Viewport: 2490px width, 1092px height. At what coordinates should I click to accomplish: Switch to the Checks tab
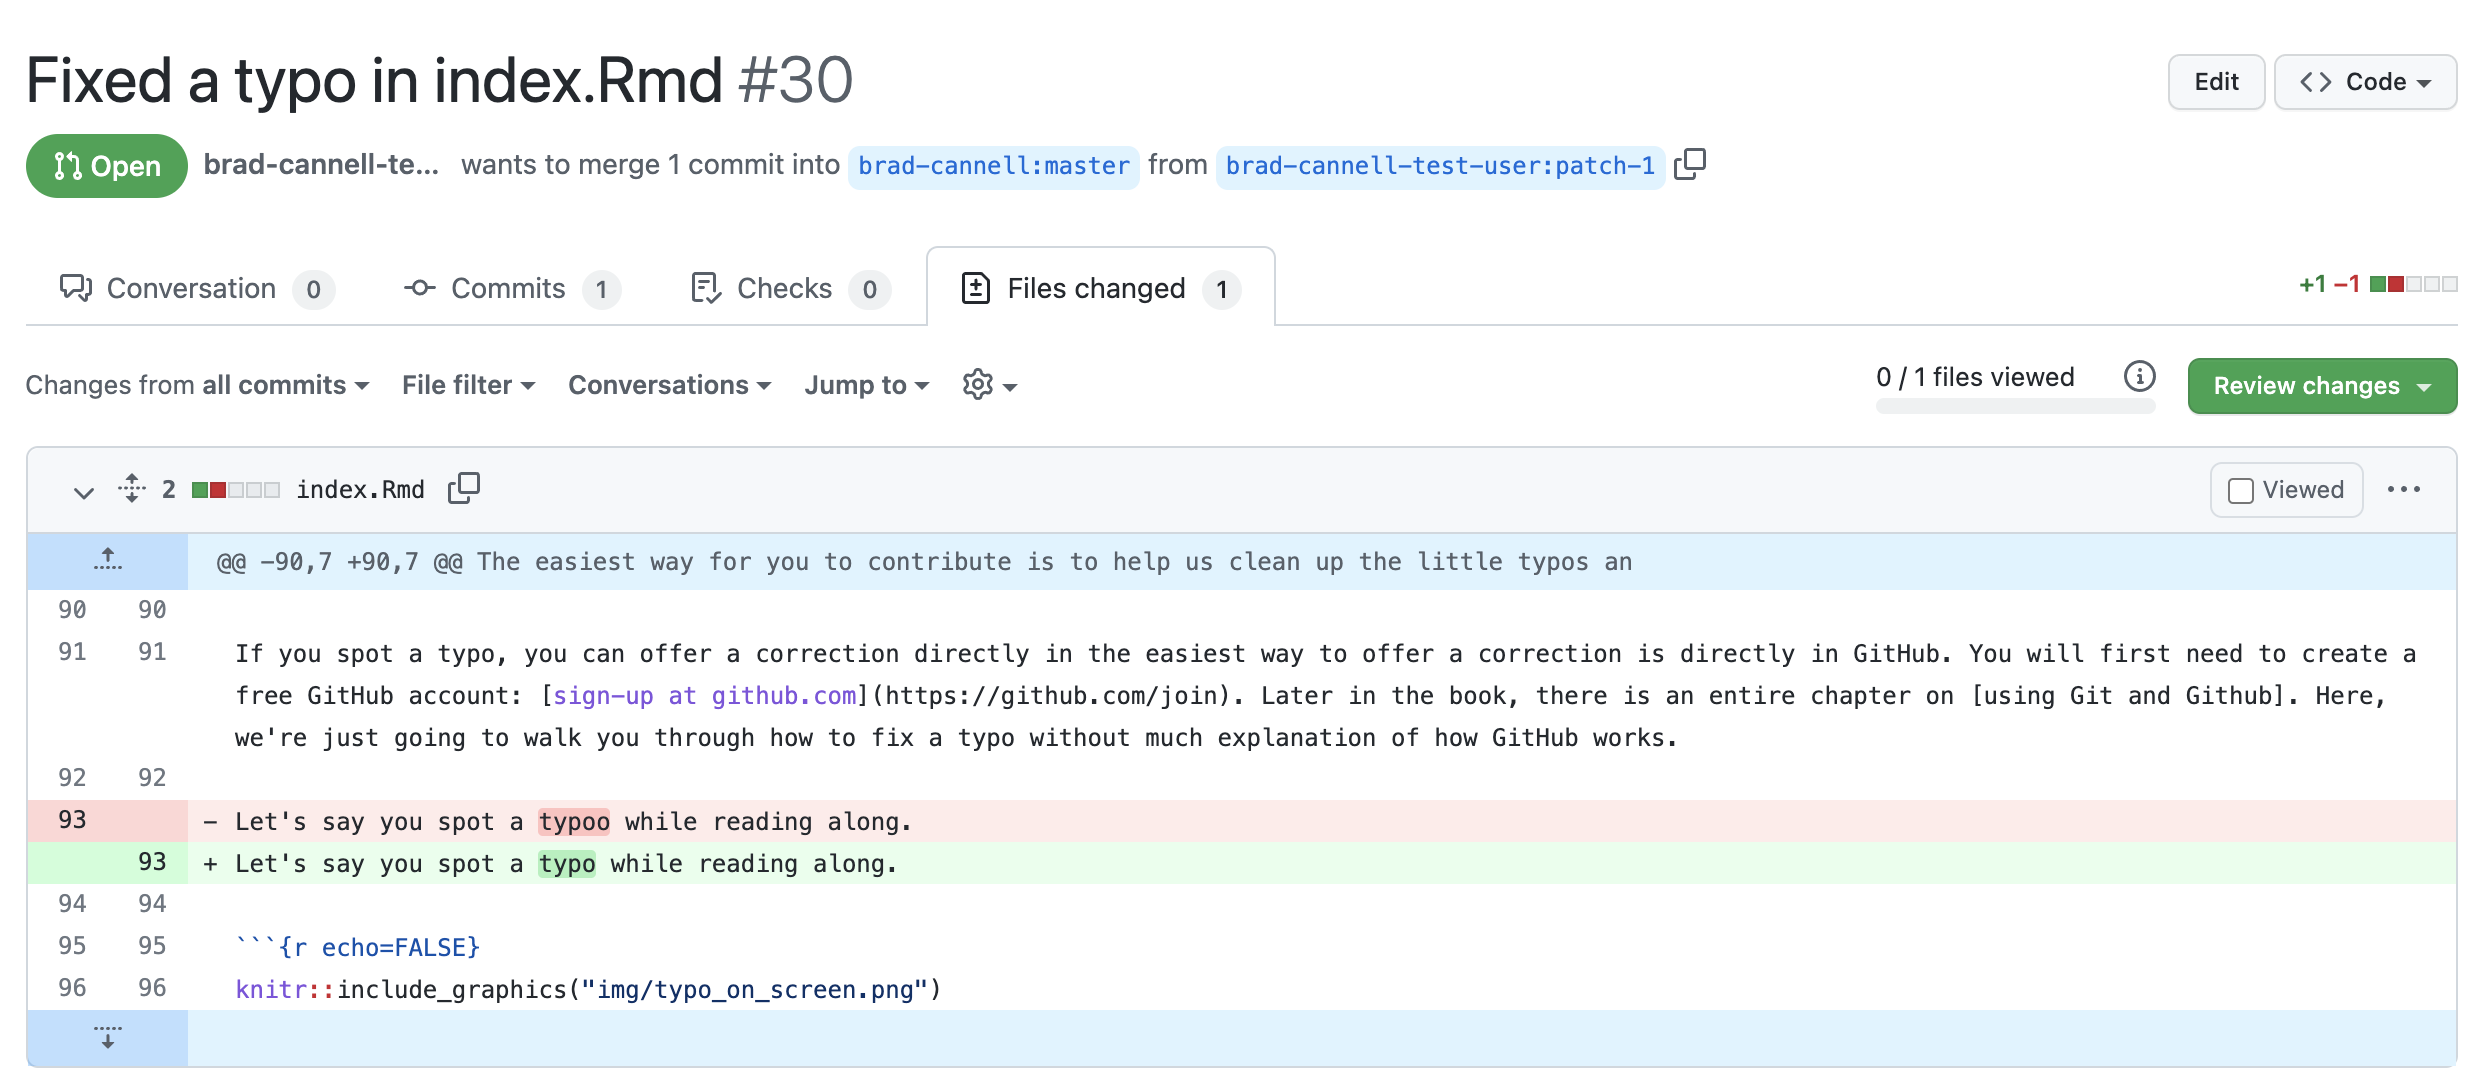pos(790,289)
